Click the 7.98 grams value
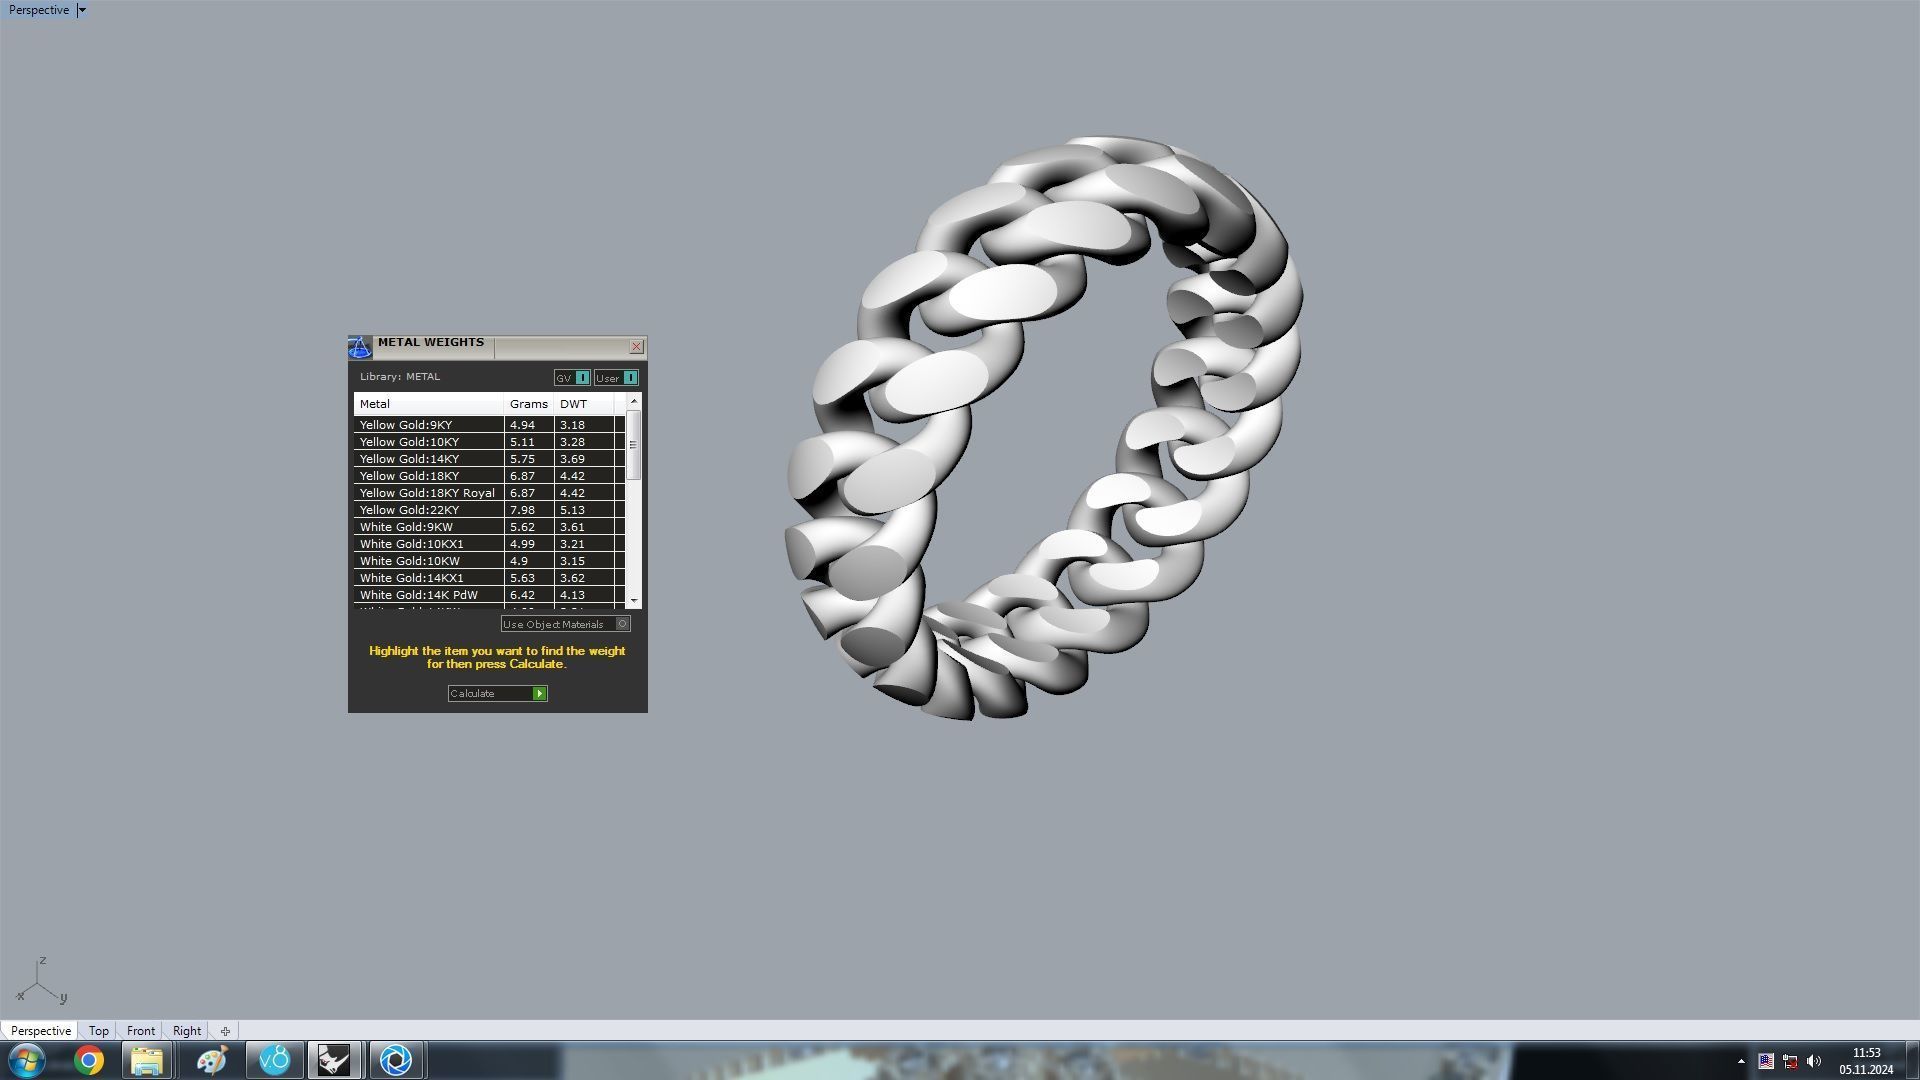Viewport: 1920px width, 1080px height. [522, 510]
